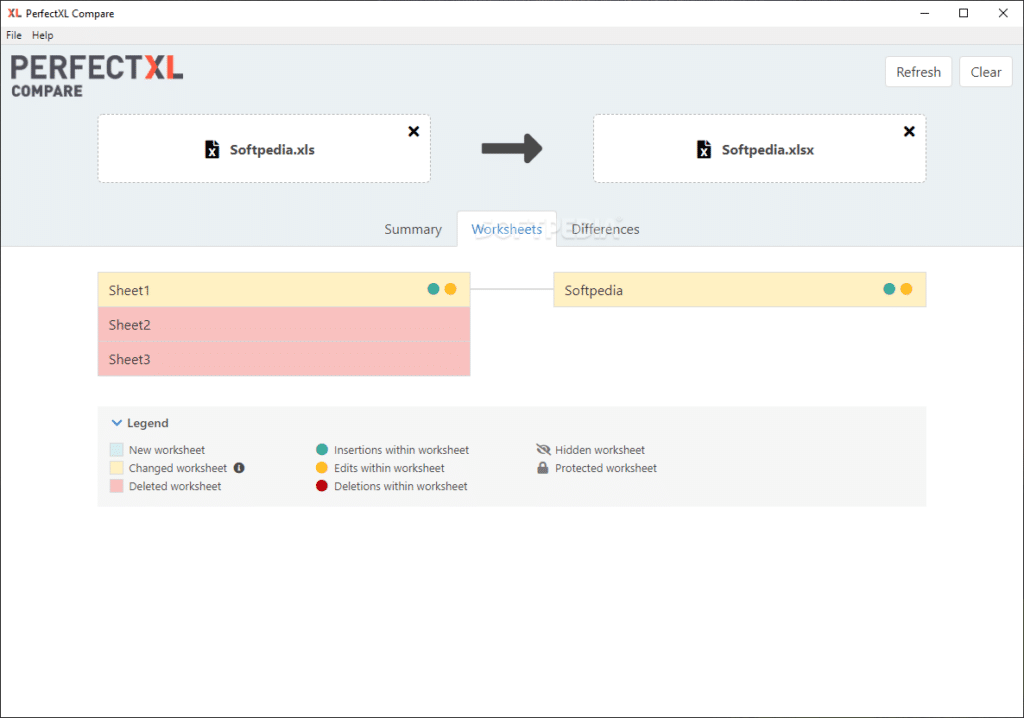
Task: Click the green Insertions within worksheet legend dot
Action: (322, 449)
